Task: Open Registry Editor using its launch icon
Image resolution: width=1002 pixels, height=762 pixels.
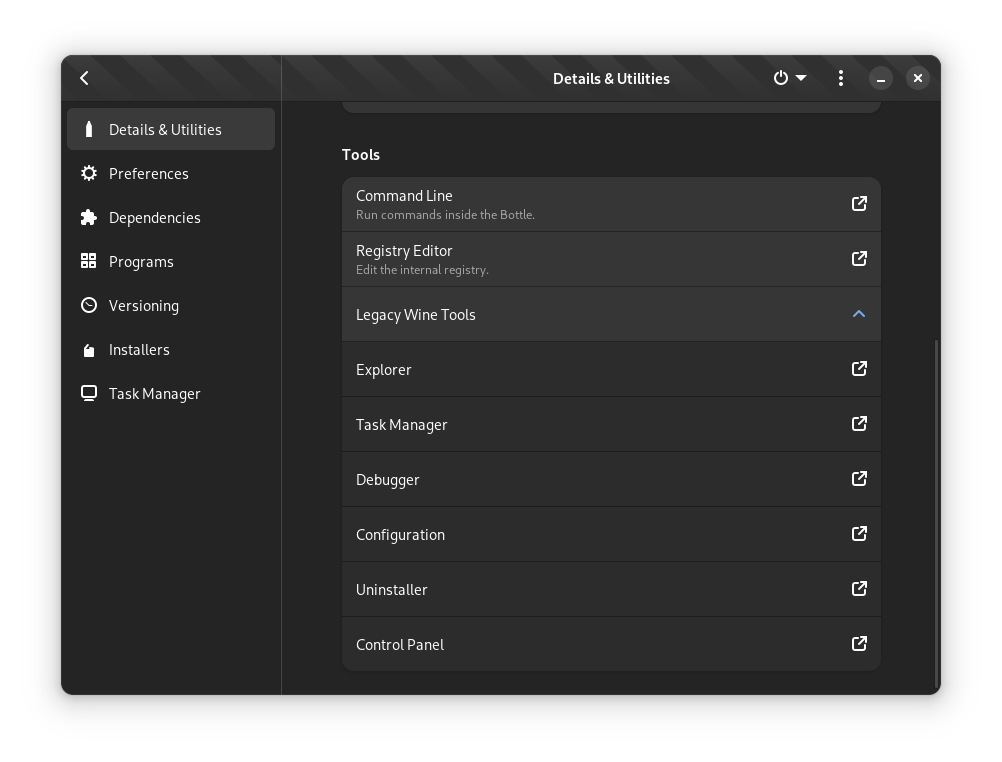Action: (x=858, y=259)
